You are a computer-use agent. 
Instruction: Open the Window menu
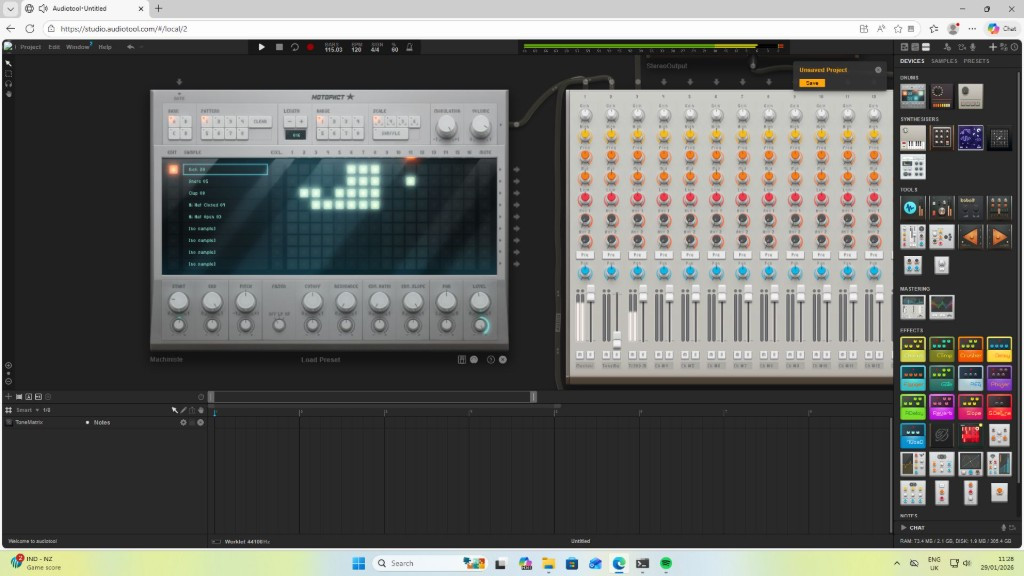point(77,47)
